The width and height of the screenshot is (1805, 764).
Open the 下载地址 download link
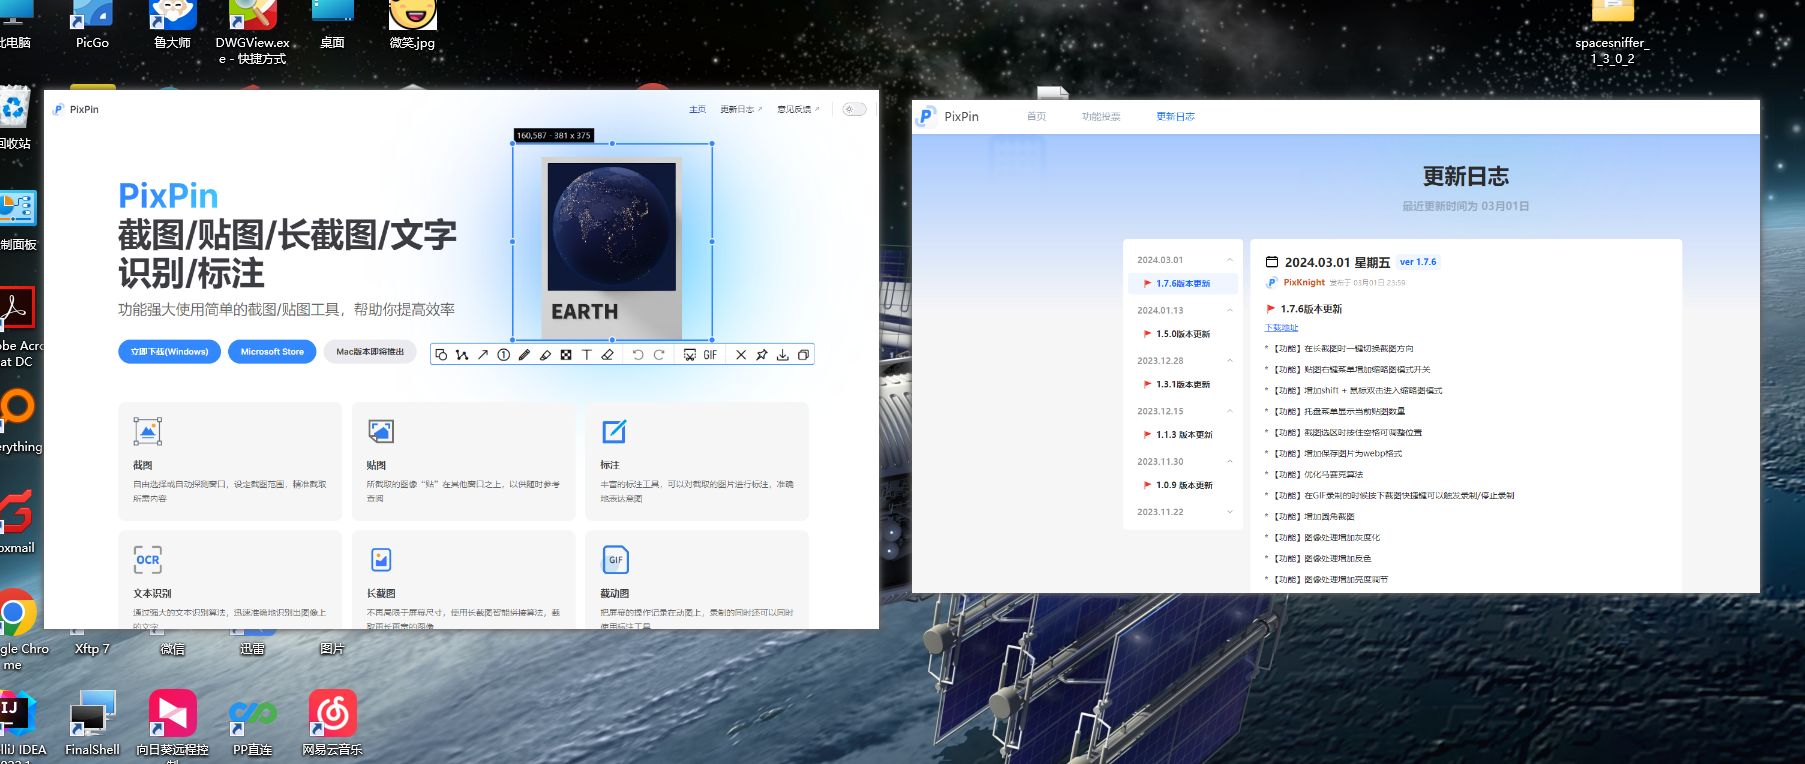[1281, 328]
